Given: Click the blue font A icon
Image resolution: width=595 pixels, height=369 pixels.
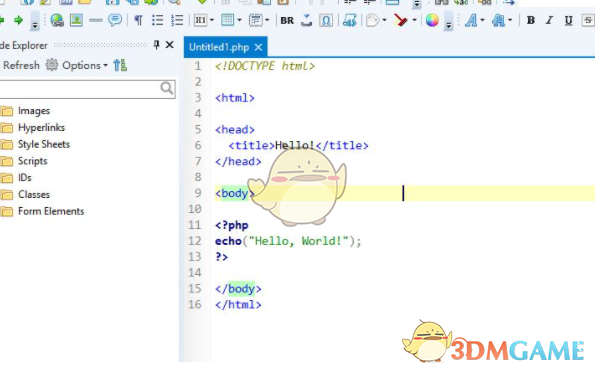Looking at the screenshot, I should click(x=471, y=20).
